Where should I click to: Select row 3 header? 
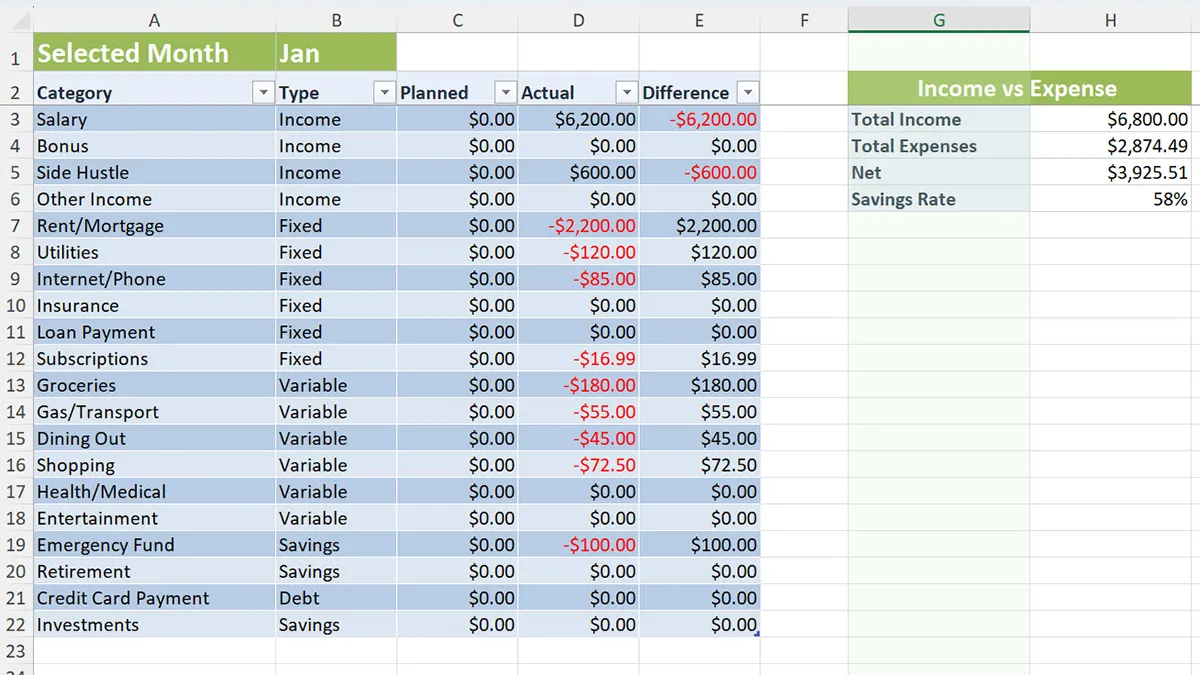pyautogui.click(x=15, y=119)
